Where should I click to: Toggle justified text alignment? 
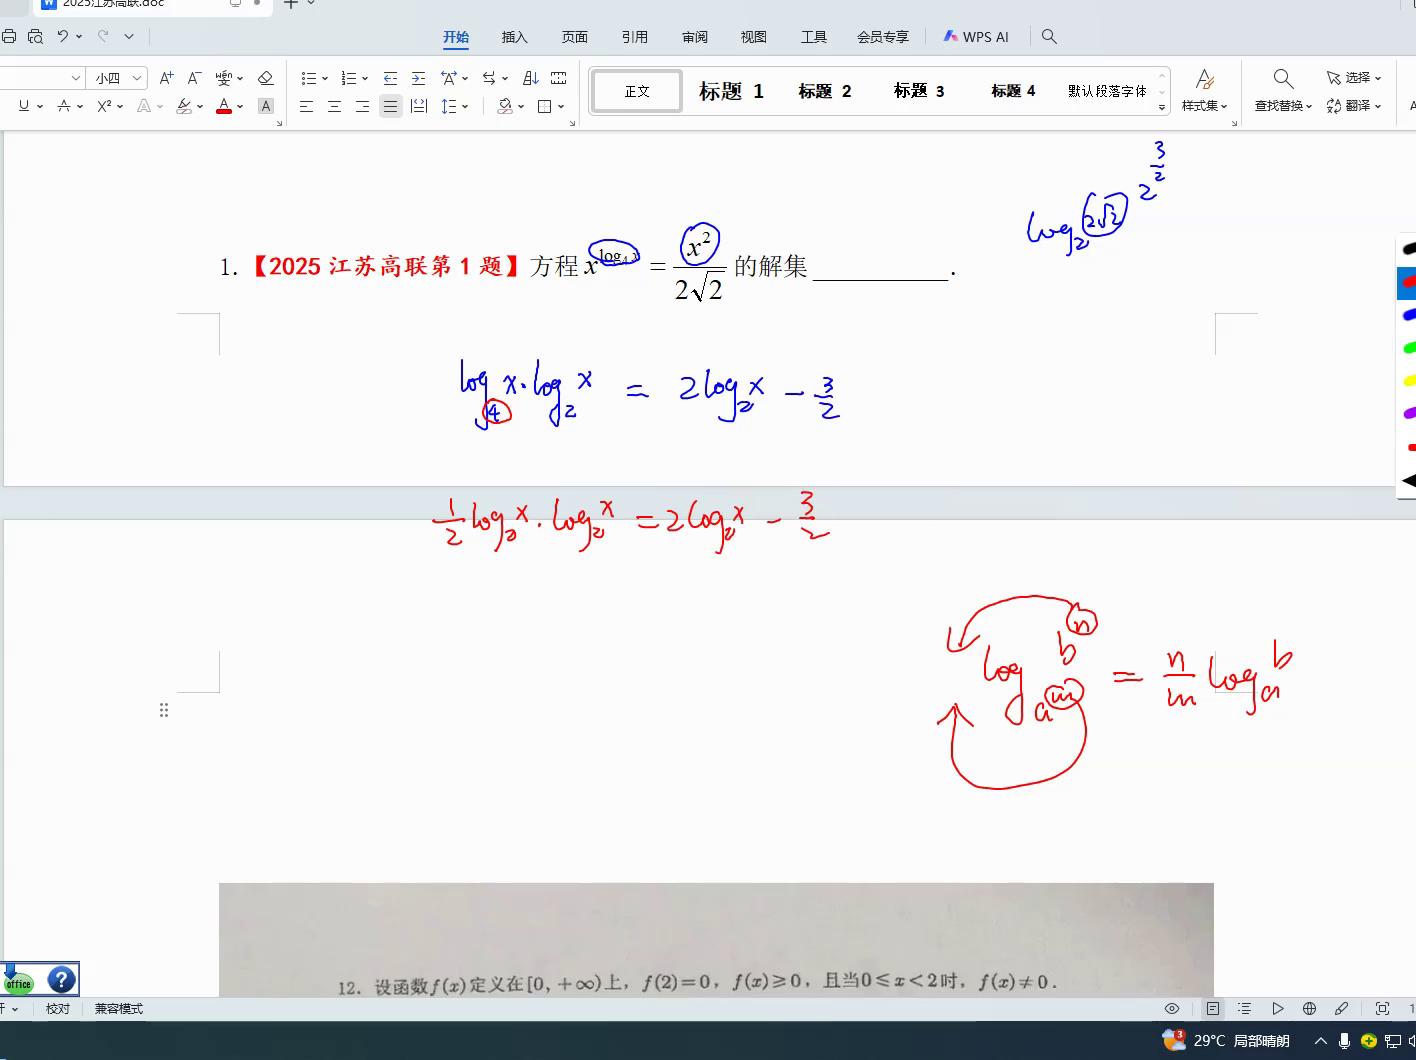coord(390,106)
